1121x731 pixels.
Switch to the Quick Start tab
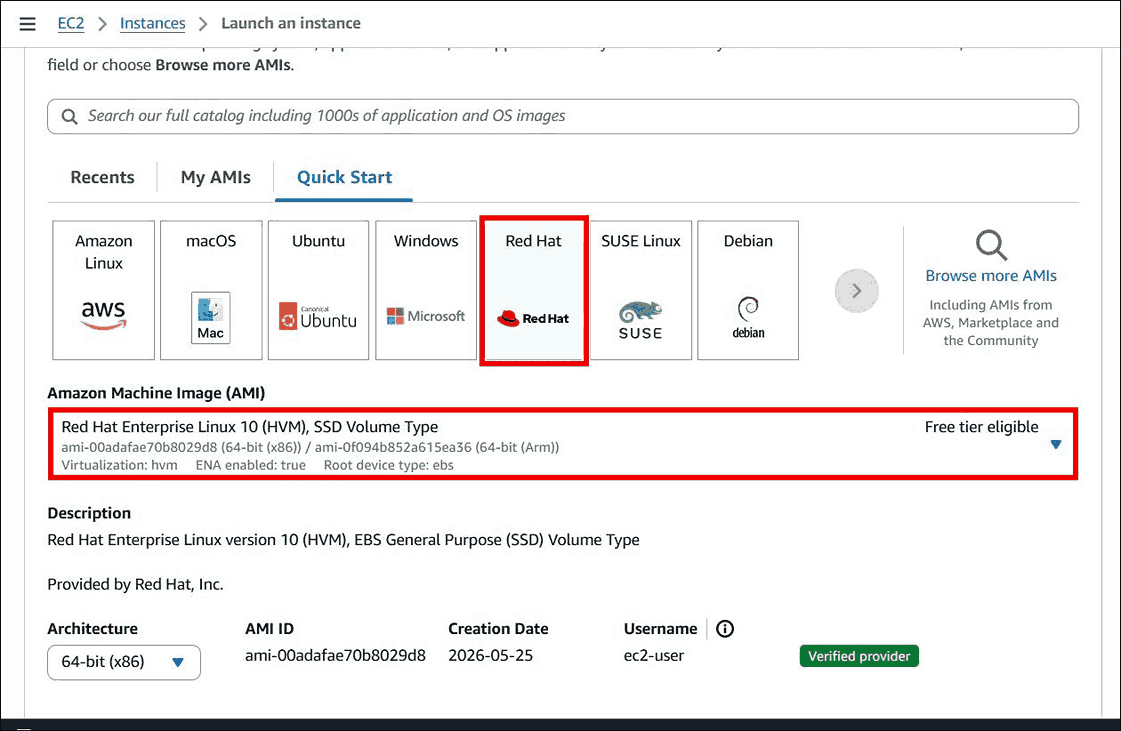pyautogui.click(x=344, y=177)
